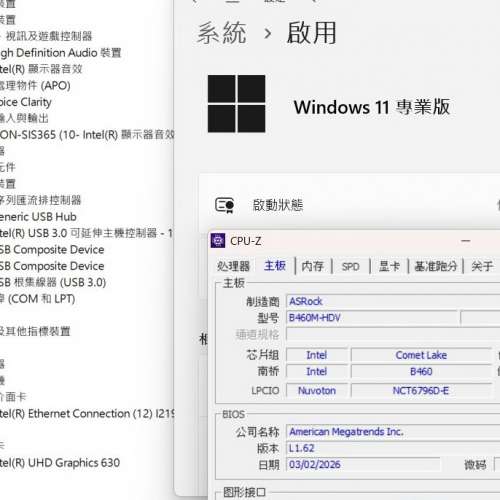Click the NCT6796D-E LPCIO value

tap(421, 390)
